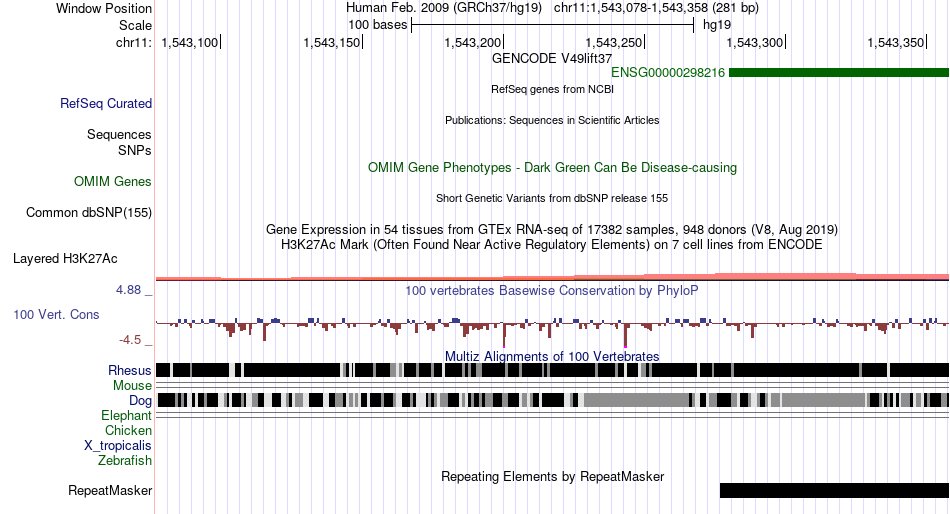
Task: Click the Sequences track label
Action: coord(119,135)
